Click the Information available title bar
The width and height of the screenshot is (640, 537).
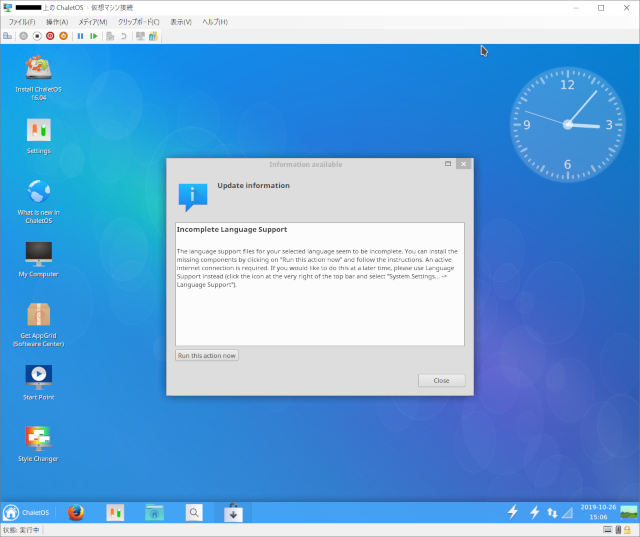(x=306, y=164)
